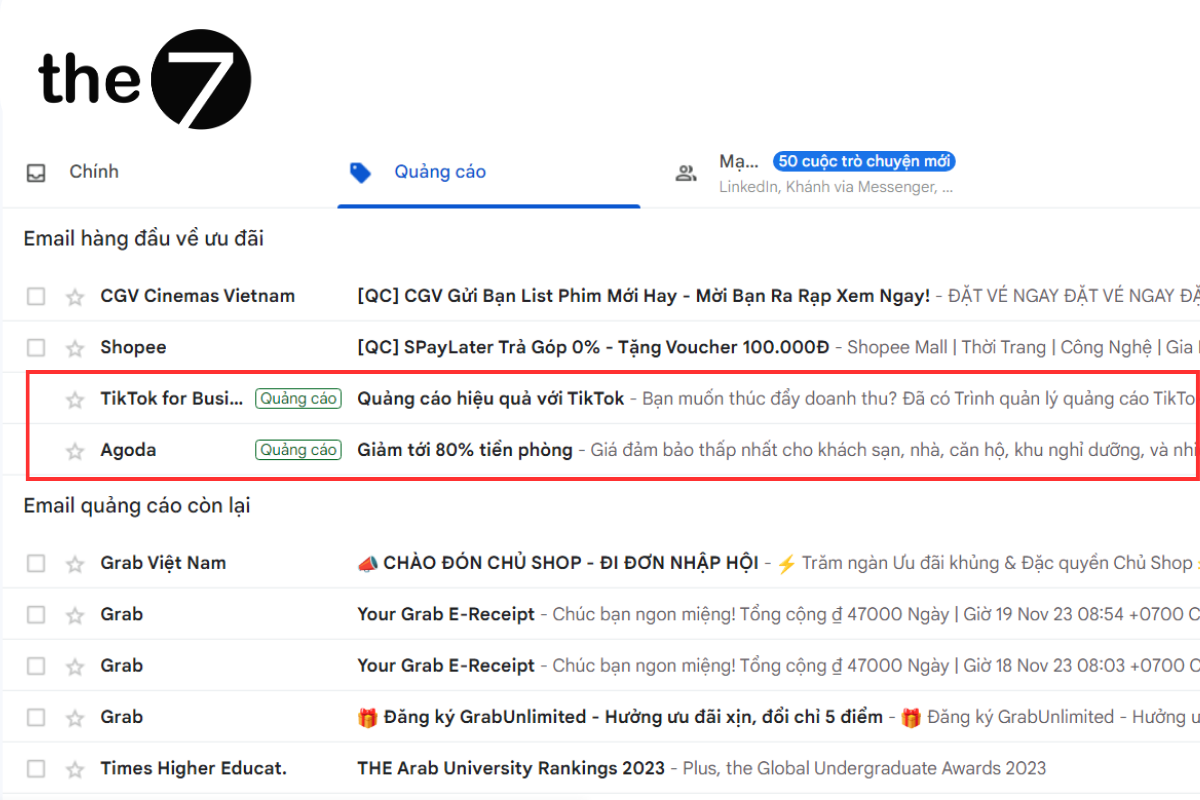Star the TikTok for Business email
Viewport: 1200px width, 800px height.
tap(74, 398)
